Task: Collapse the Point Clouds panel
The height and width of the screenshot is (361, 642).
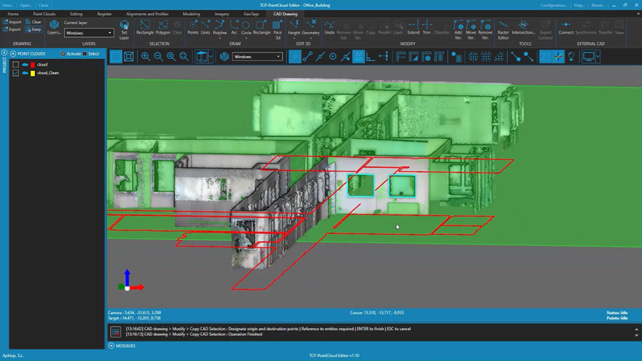Action: pyautogui.click(x=13, y=54)
